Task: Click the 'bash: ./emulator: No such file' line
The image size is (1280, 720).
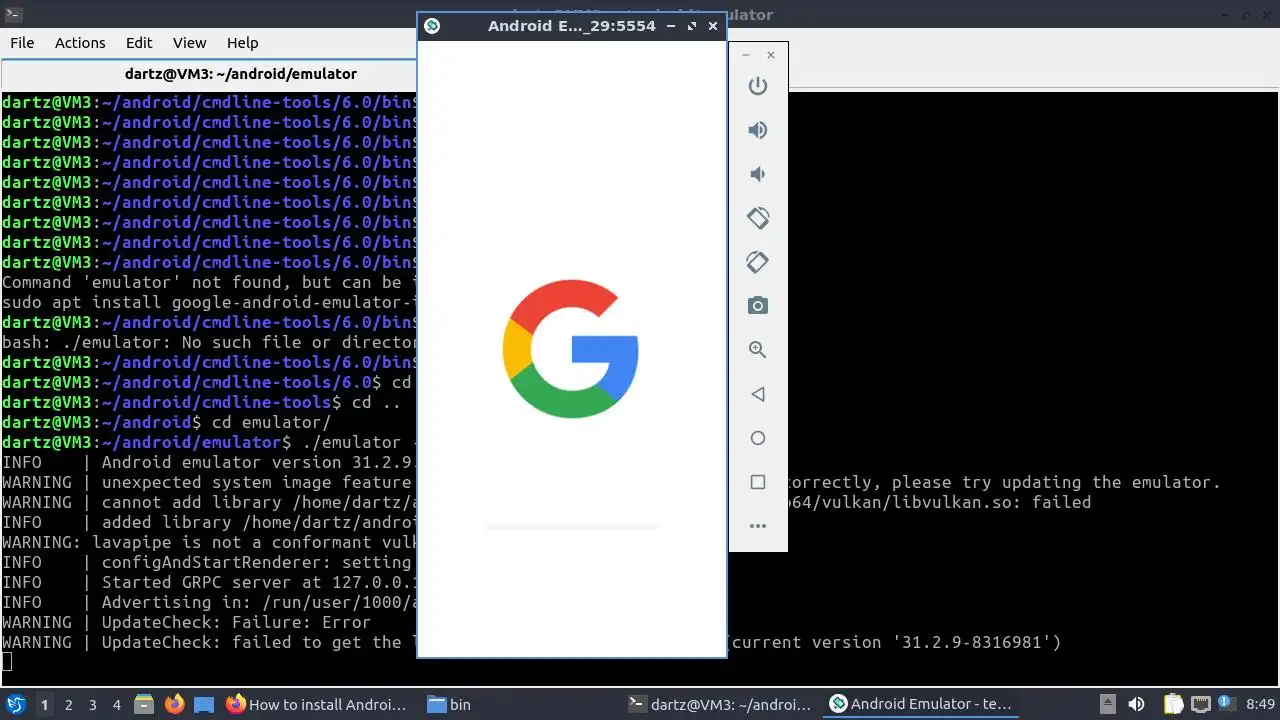Action: [209, 342]
